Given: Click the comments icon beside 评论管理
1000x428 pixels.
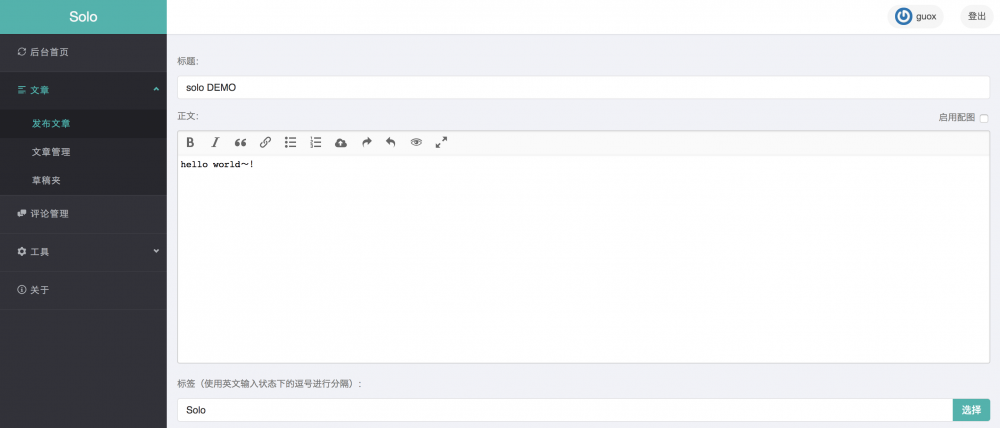Looking at the screenshot, I should pyautogui.click(x=22, y=214).
